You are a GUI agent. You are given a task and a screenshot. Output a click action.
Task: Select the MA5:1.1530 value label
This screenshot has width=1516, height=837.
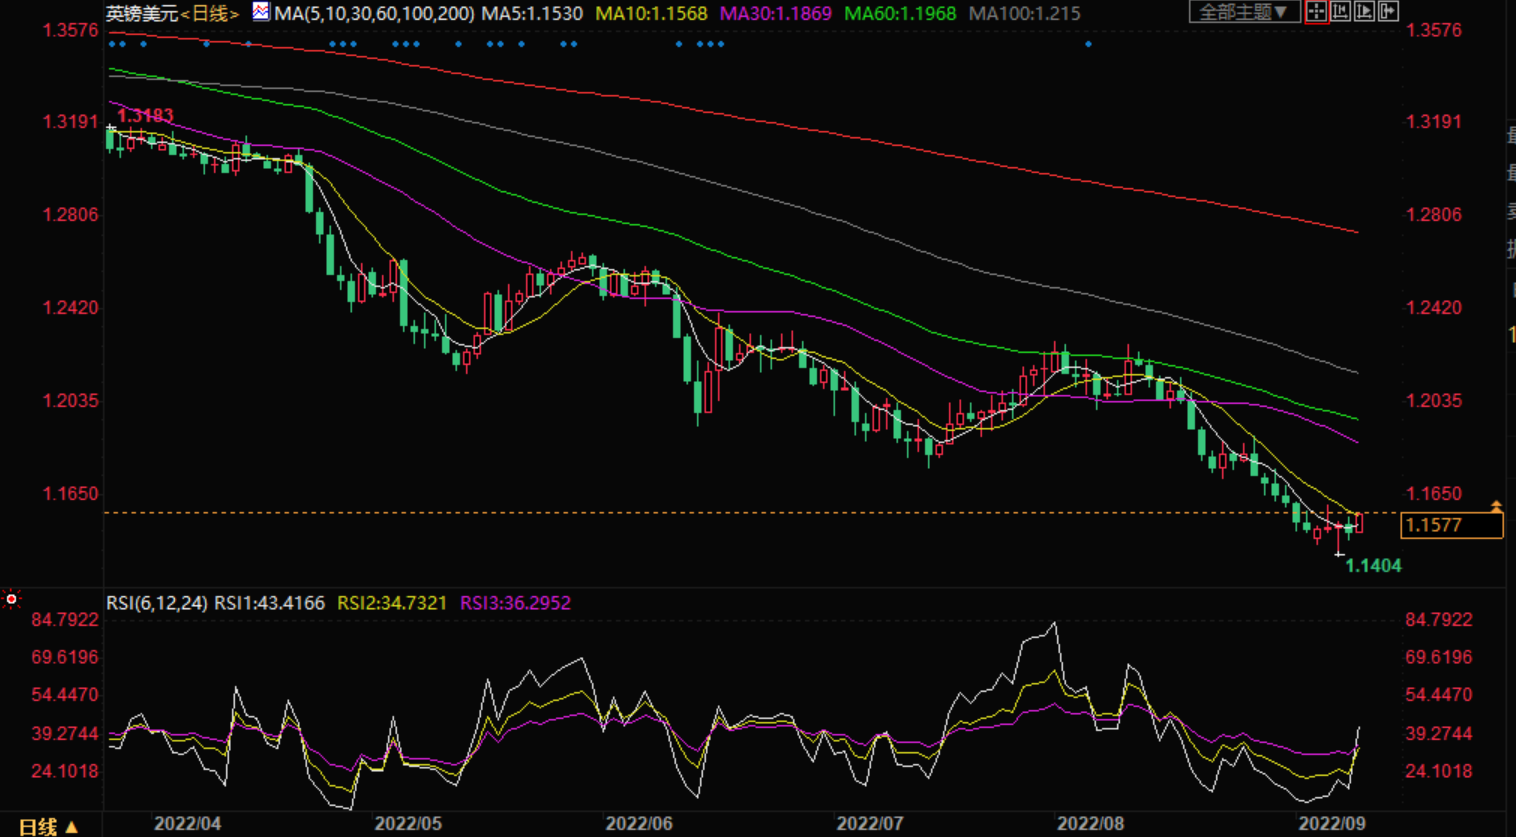pos(532,14)
